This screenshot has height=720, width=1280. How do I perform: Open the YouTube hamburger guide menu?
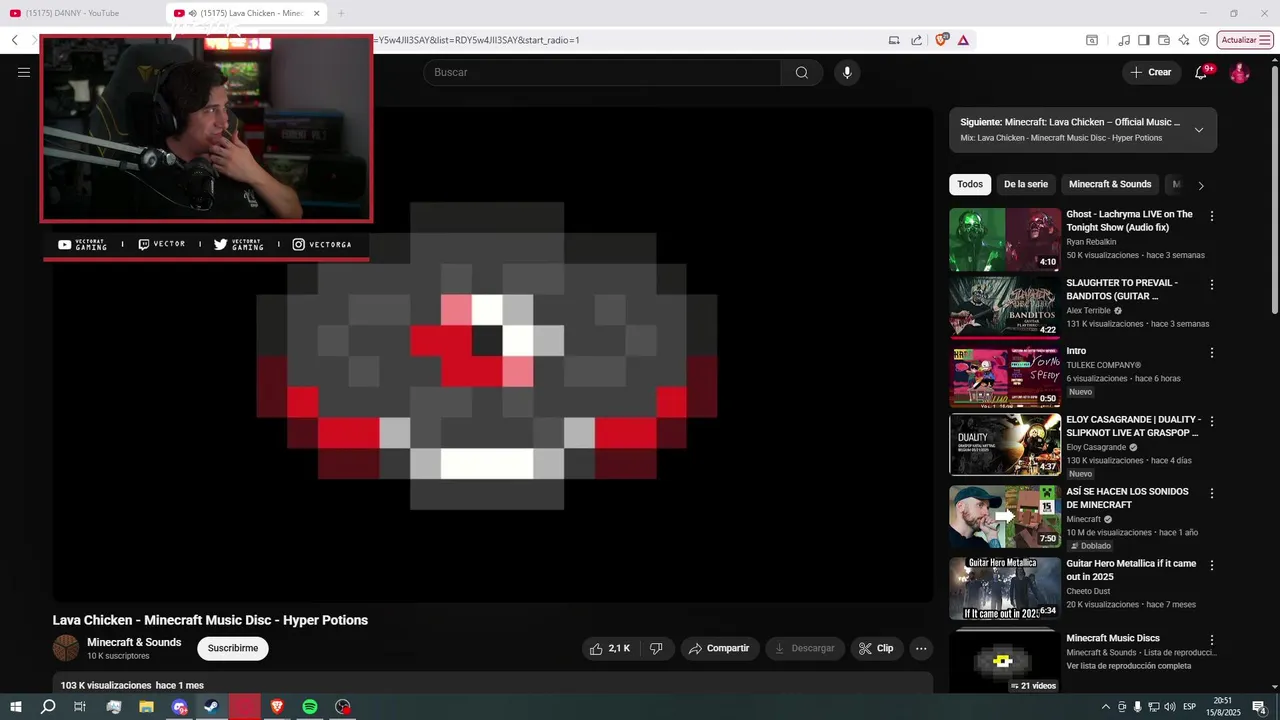coord(24,72)
